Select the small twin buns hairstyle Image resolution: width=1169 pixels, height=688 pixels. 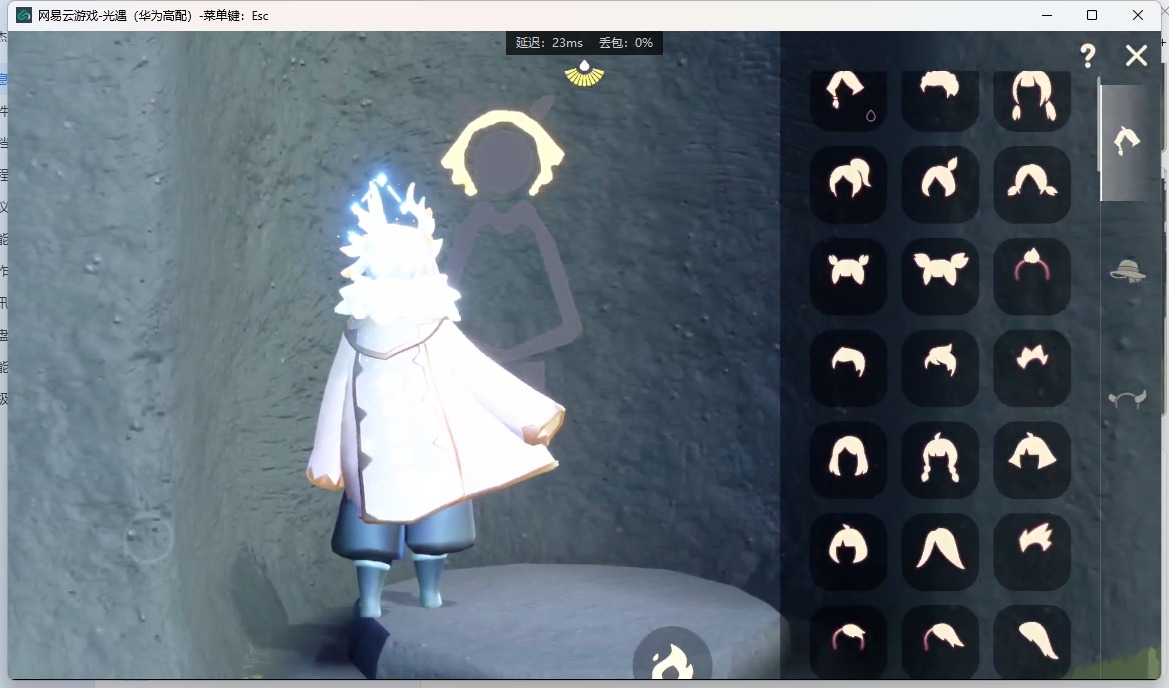pos(848,276)
